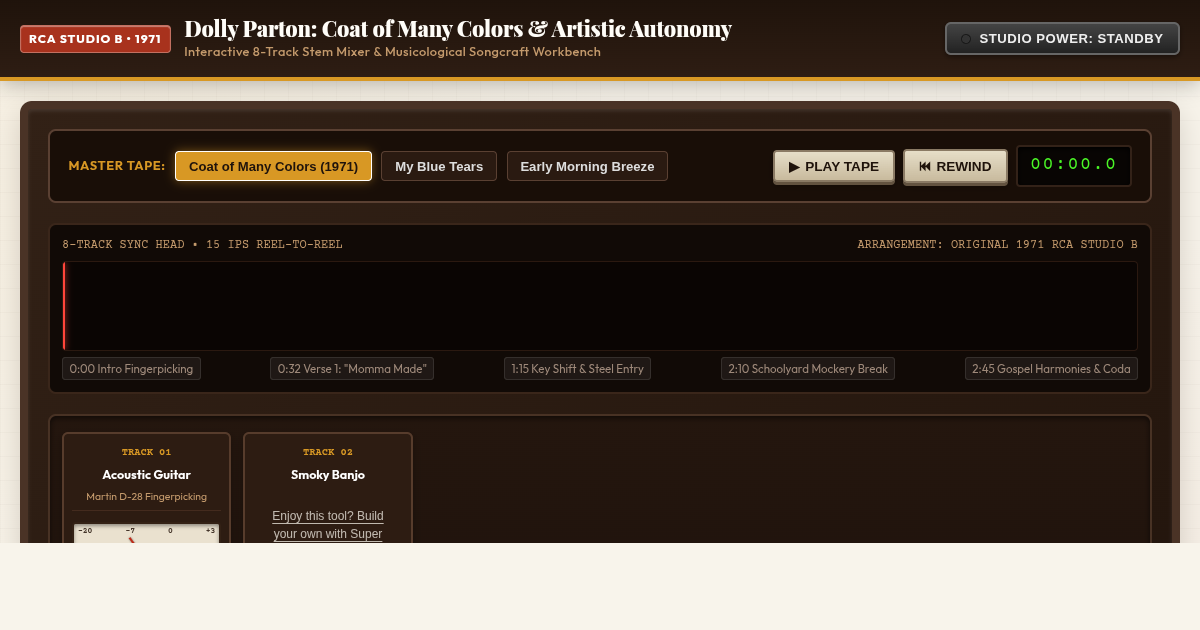Viewport: 1200px width, 630px height.
Task: Jump to 2:10 Schoolyard Mockery Break marker
Action: pyautogui.click(x=808, y=369)
